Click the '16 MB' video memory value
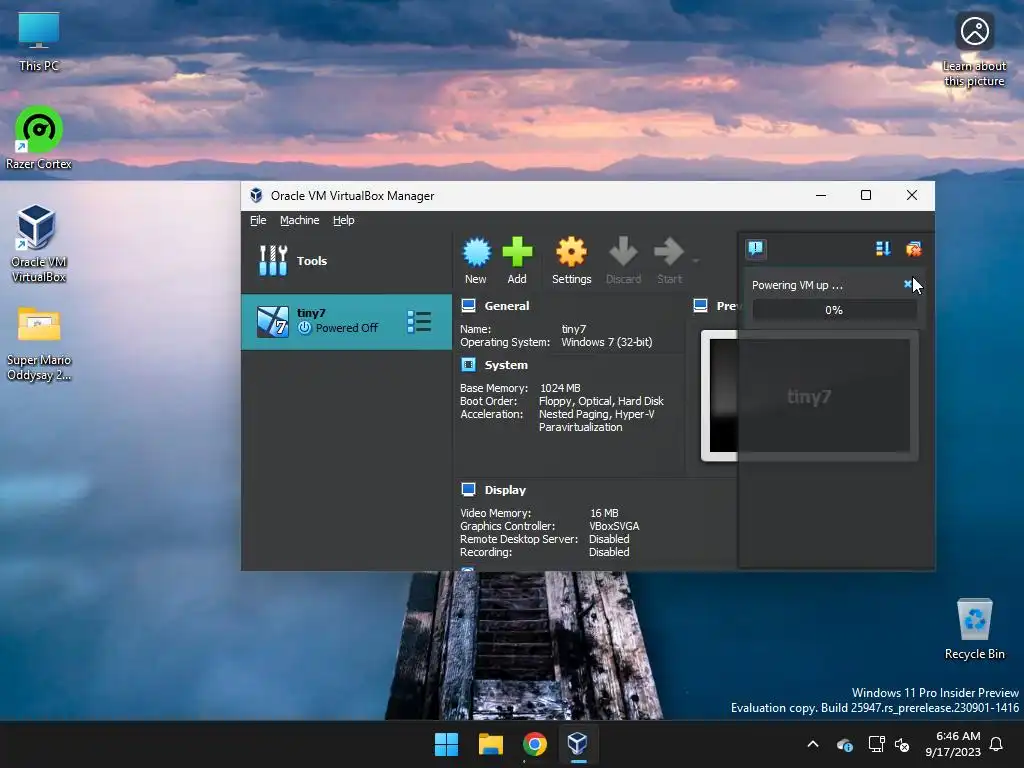 [604, 513]
